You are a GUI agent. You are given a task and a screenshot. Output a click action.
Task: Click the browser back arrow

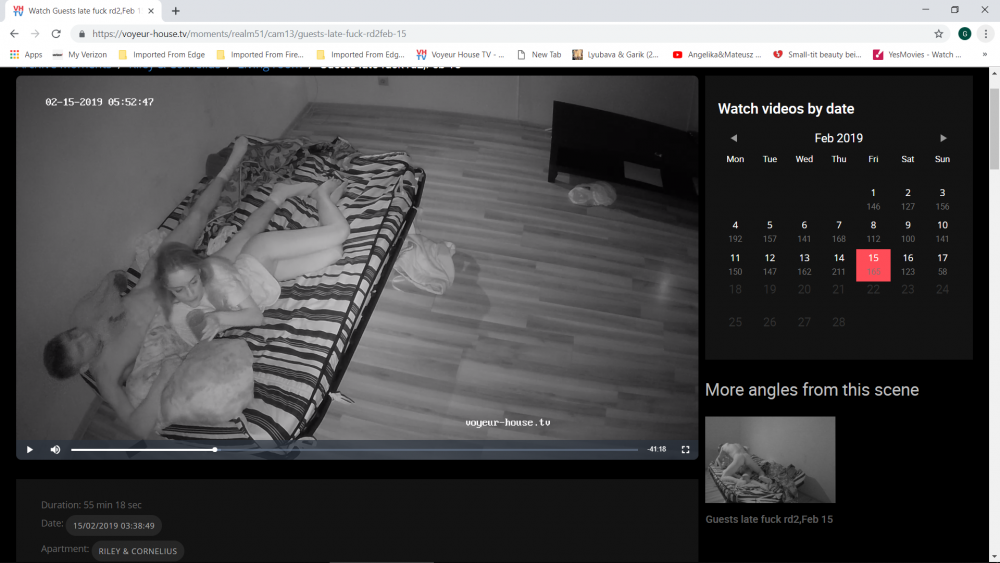click(14, 33)
